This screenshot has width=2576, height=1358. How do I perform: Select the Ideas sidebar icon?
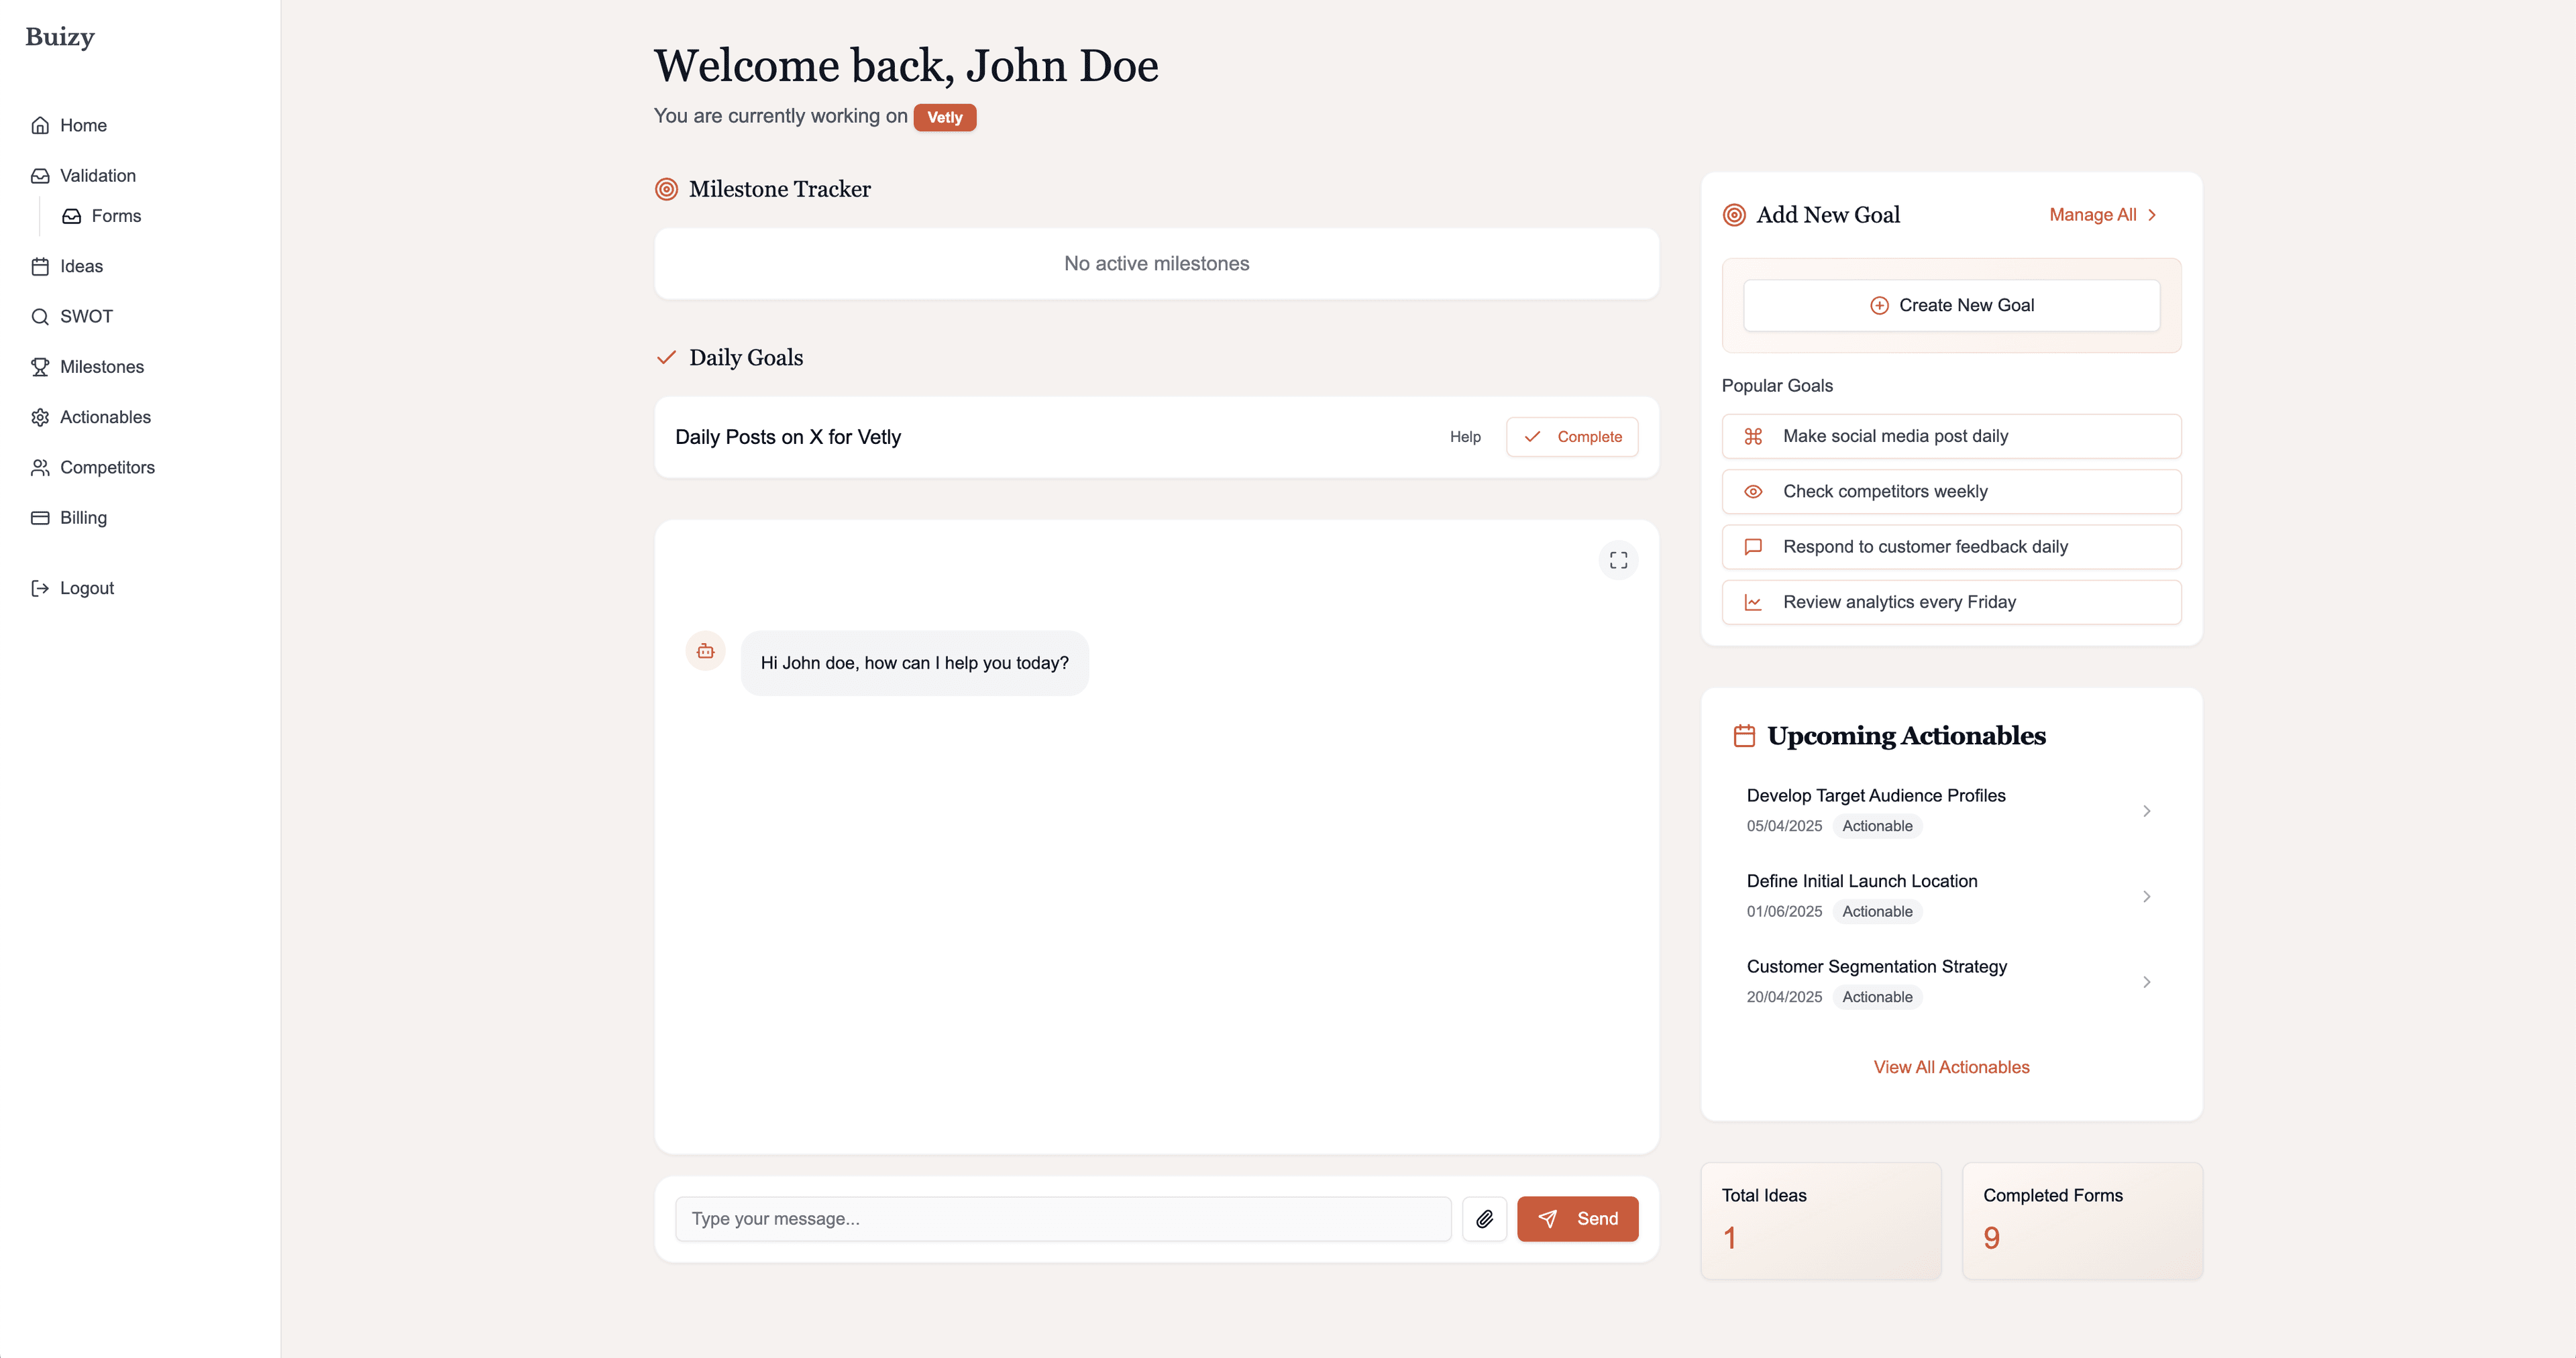[x=41, y=266]
